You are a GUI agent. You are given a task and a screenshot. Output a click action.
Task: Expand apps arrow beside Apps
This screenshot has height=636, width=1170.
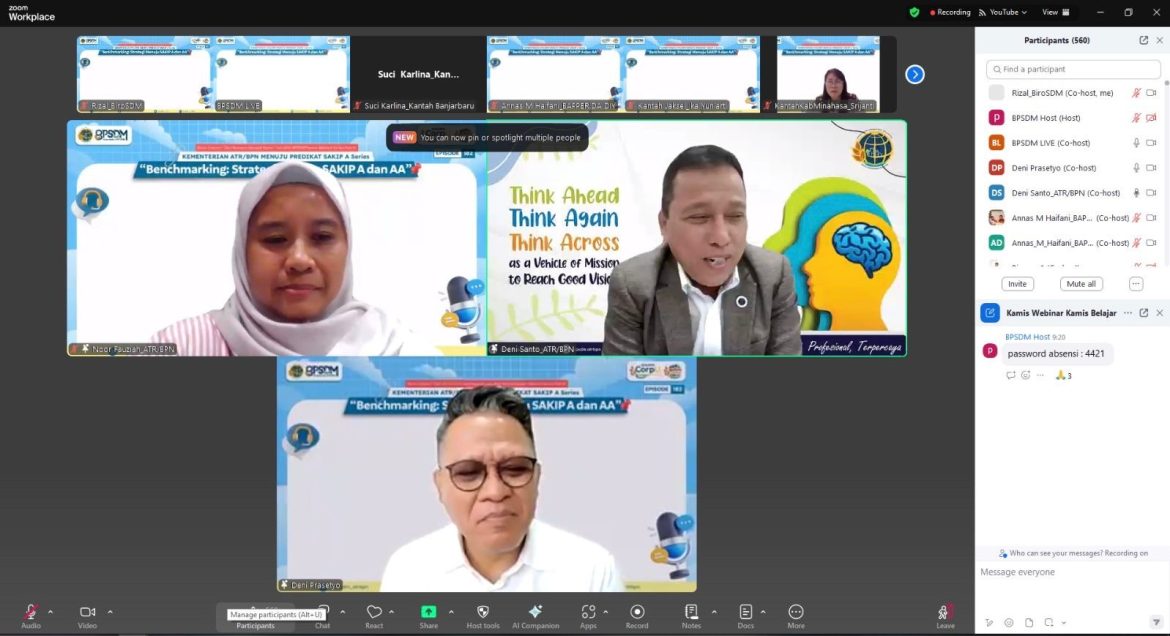point(605,612)
